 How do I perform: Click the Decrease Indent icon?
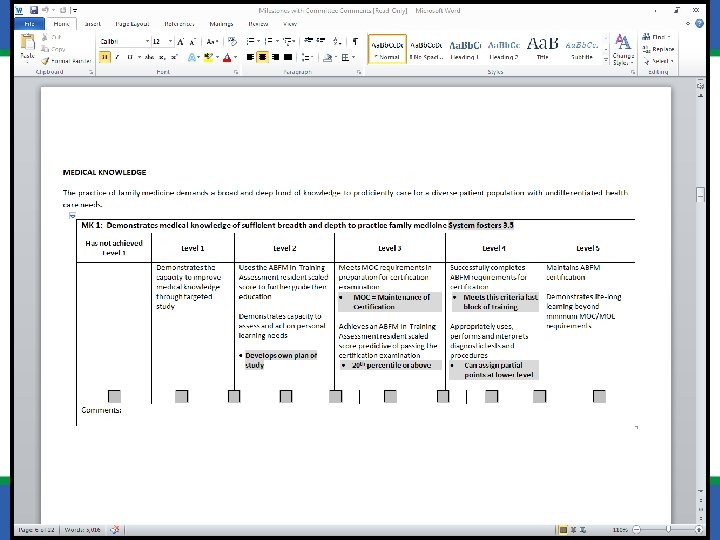[309, 41]
